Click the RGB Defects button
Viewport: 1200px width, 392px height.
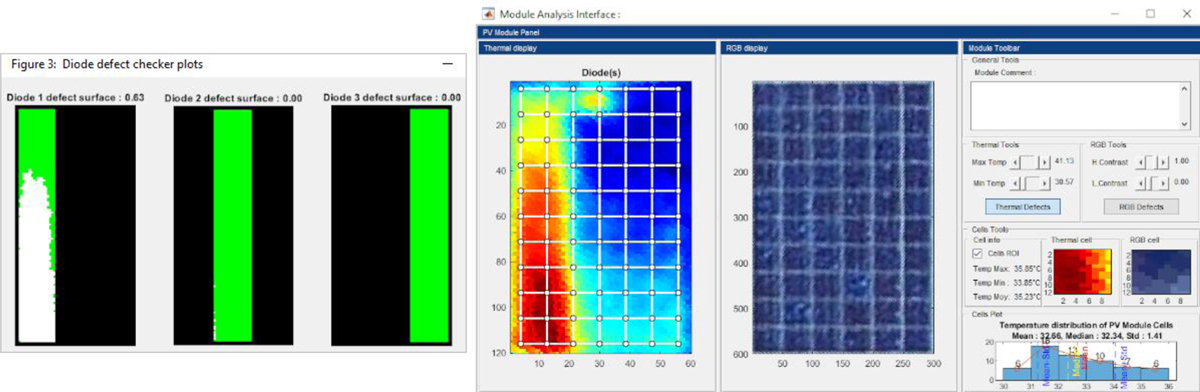(x=1140, y=207)
